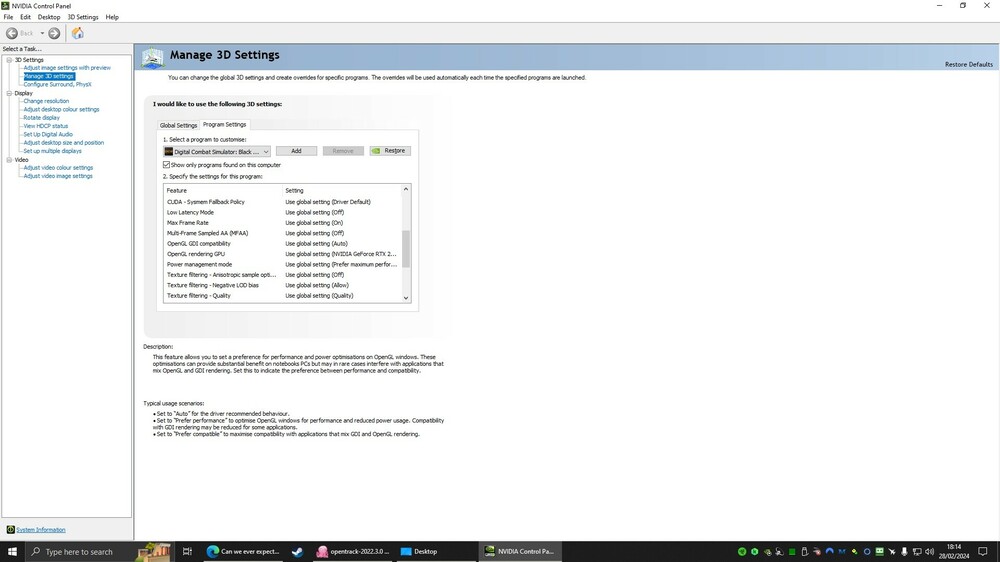Viewport: 1000px width, 562px height.
Task: Open the Back button history dropdown arrow
Action: [x=42, y=33]
